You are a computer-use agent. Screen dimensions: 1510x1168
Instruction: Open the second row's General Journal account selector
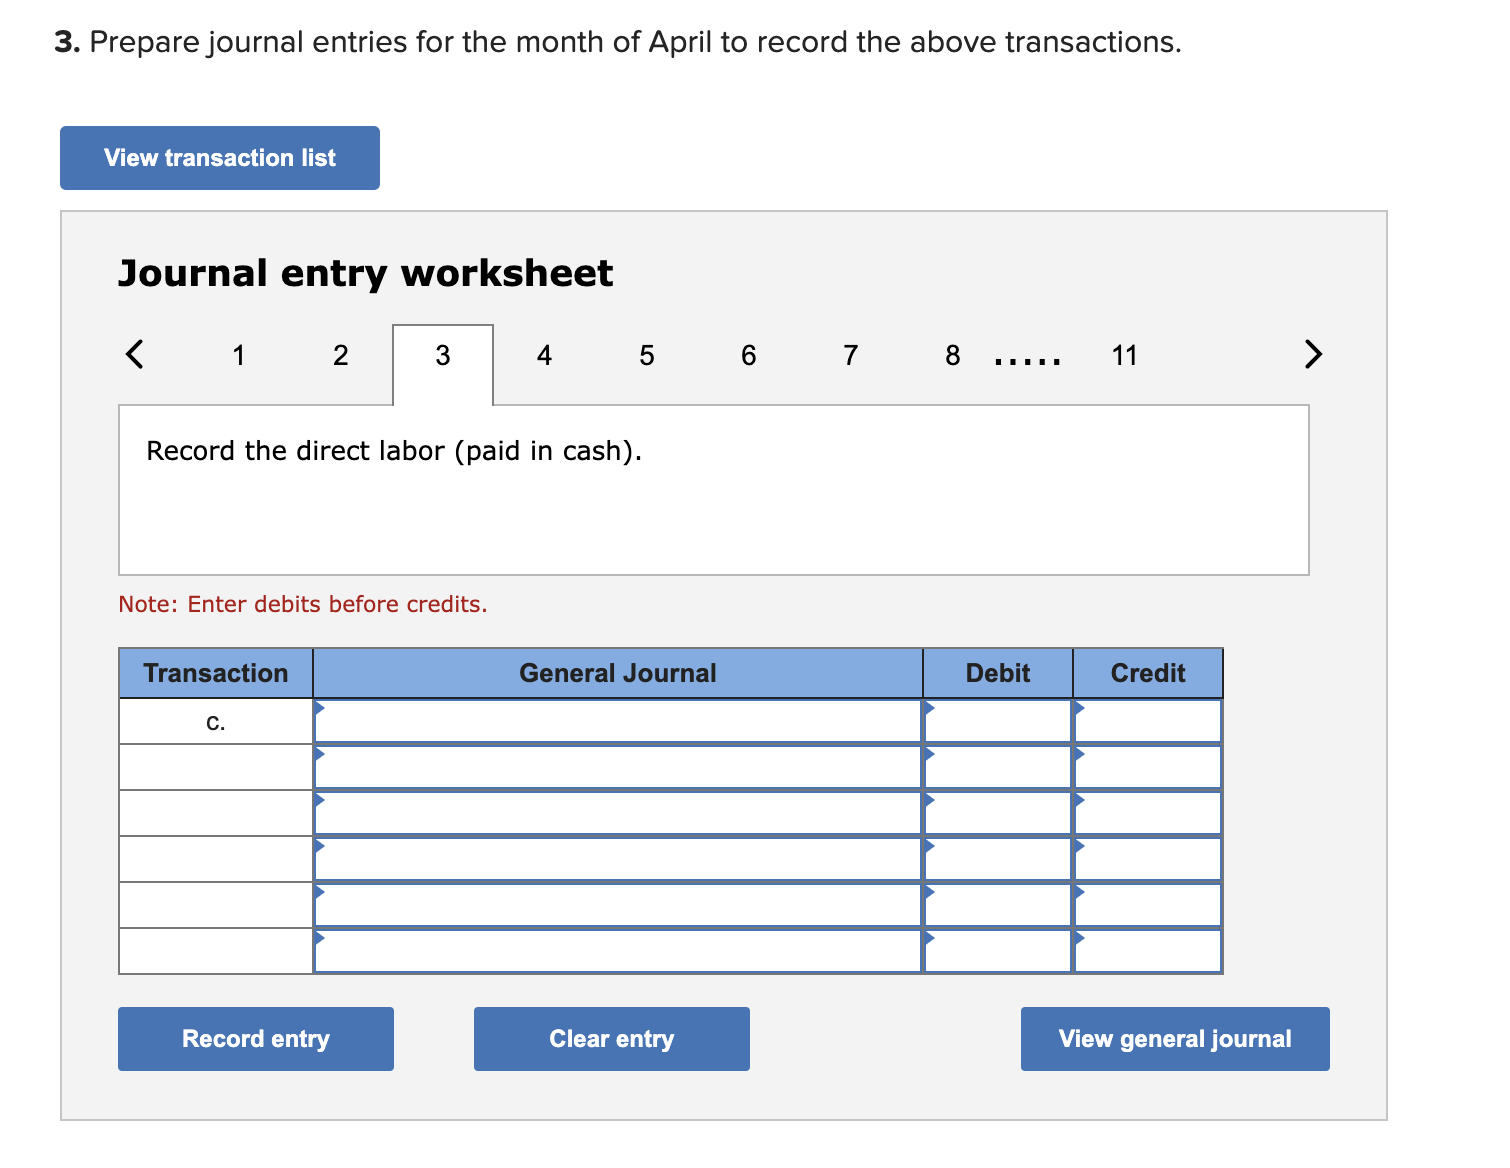pyautogui.click(x=617, y=766)
